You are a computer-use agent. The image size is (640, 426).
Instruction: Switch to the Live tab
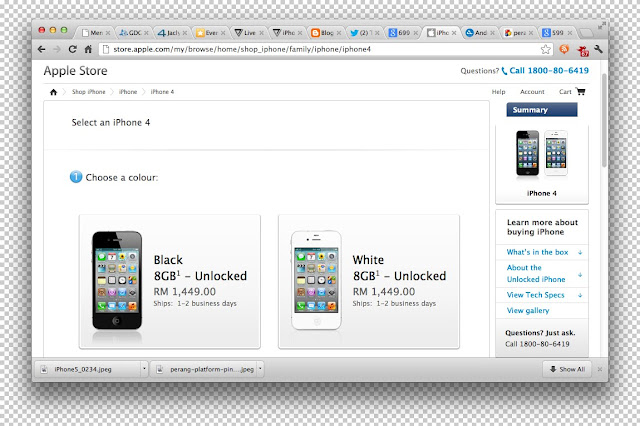click(248, 33)
